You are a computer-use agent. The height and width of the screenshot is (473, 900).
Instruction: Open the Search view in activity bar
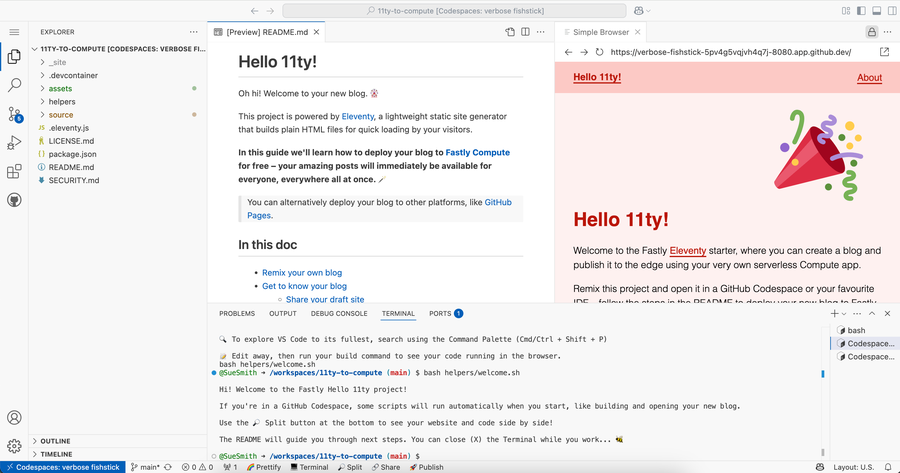click(14, 85)
